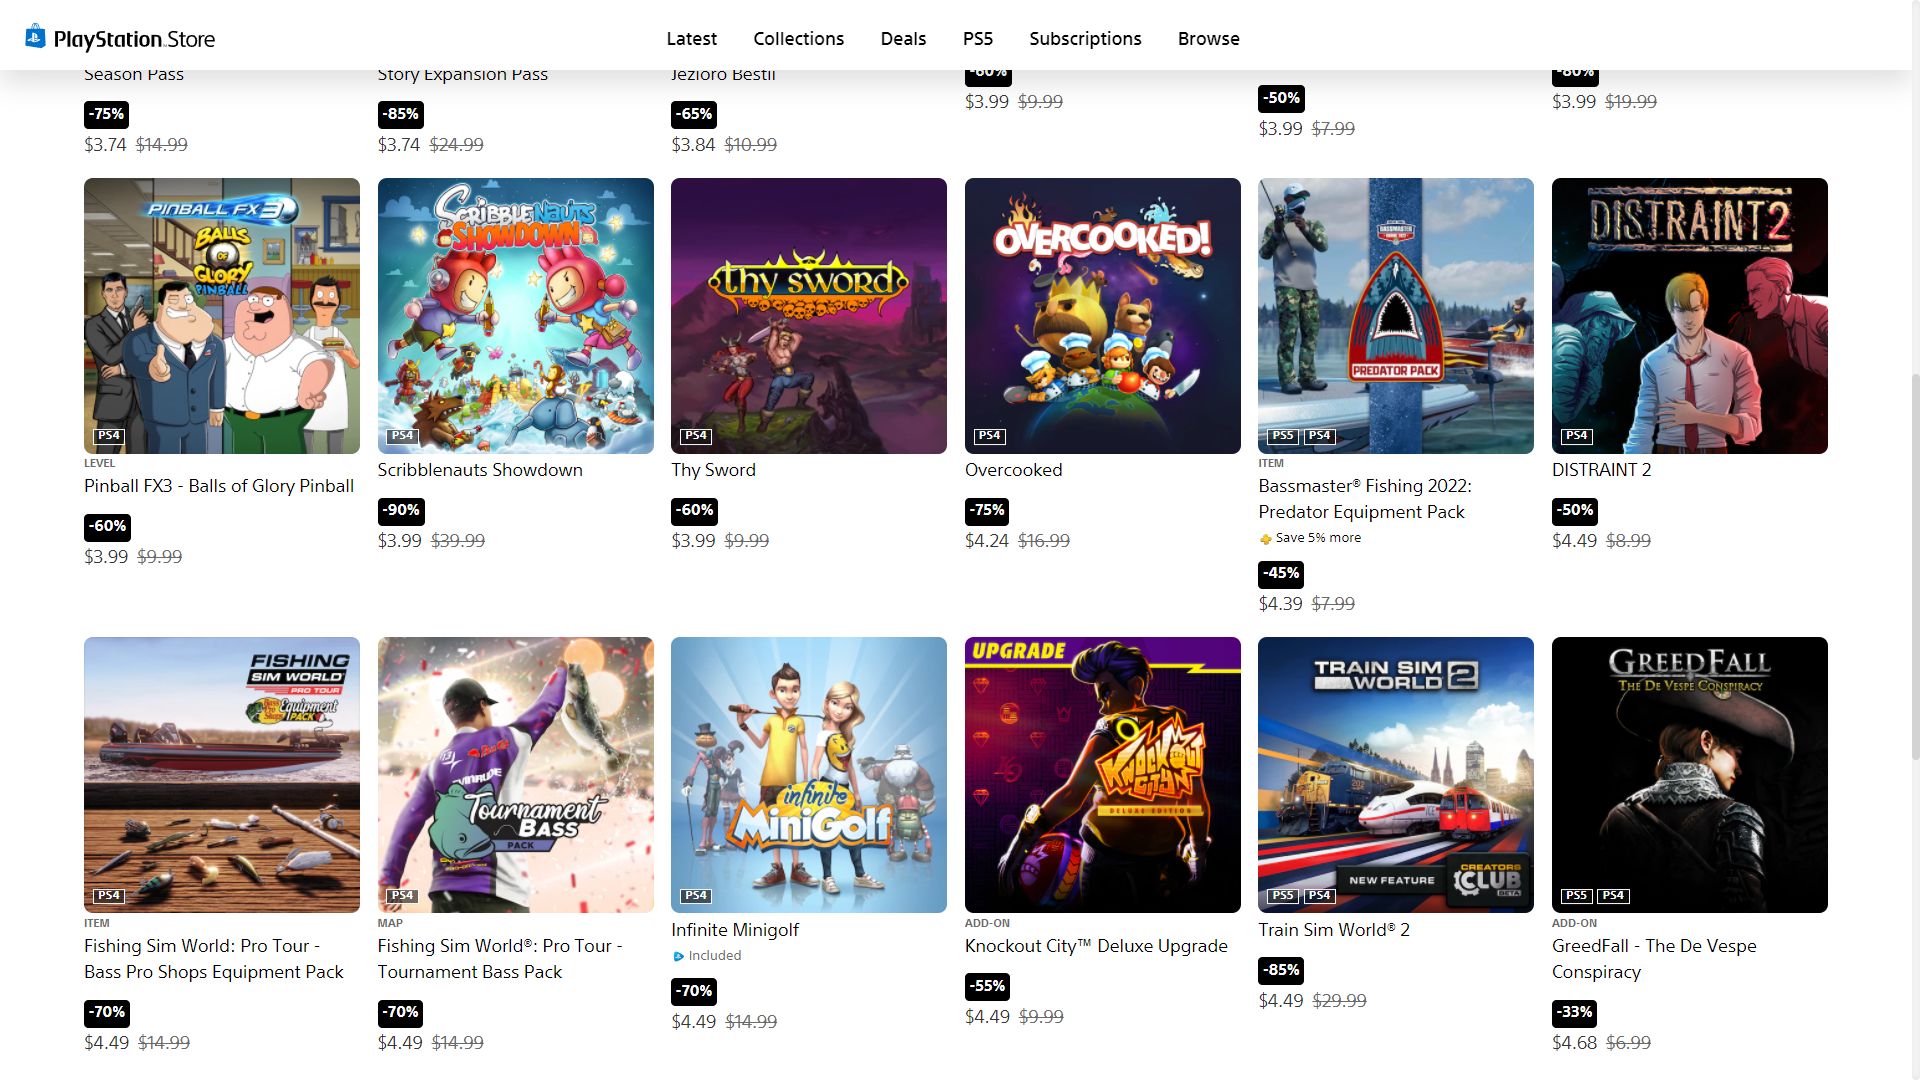This screenshot has width=1920, height=1080.
Task: Select the Bassmaster Predator Pack cover image
Action: click(1396, 316)
